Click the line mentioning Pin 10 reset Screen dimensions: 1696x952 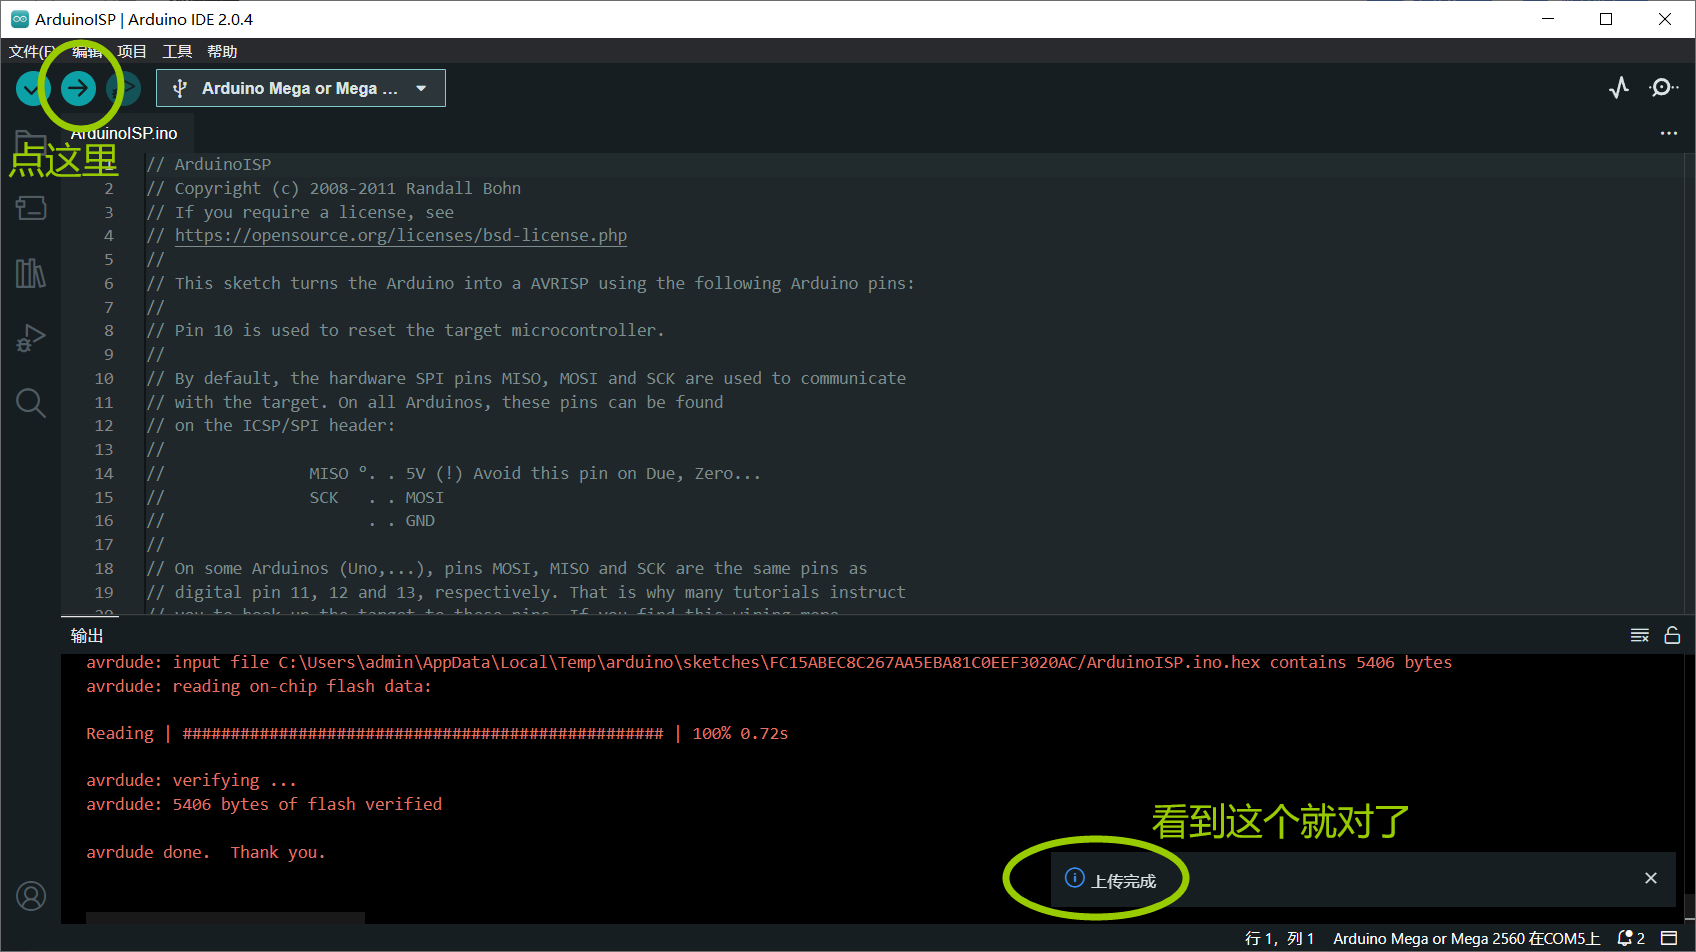coord(405,331)
